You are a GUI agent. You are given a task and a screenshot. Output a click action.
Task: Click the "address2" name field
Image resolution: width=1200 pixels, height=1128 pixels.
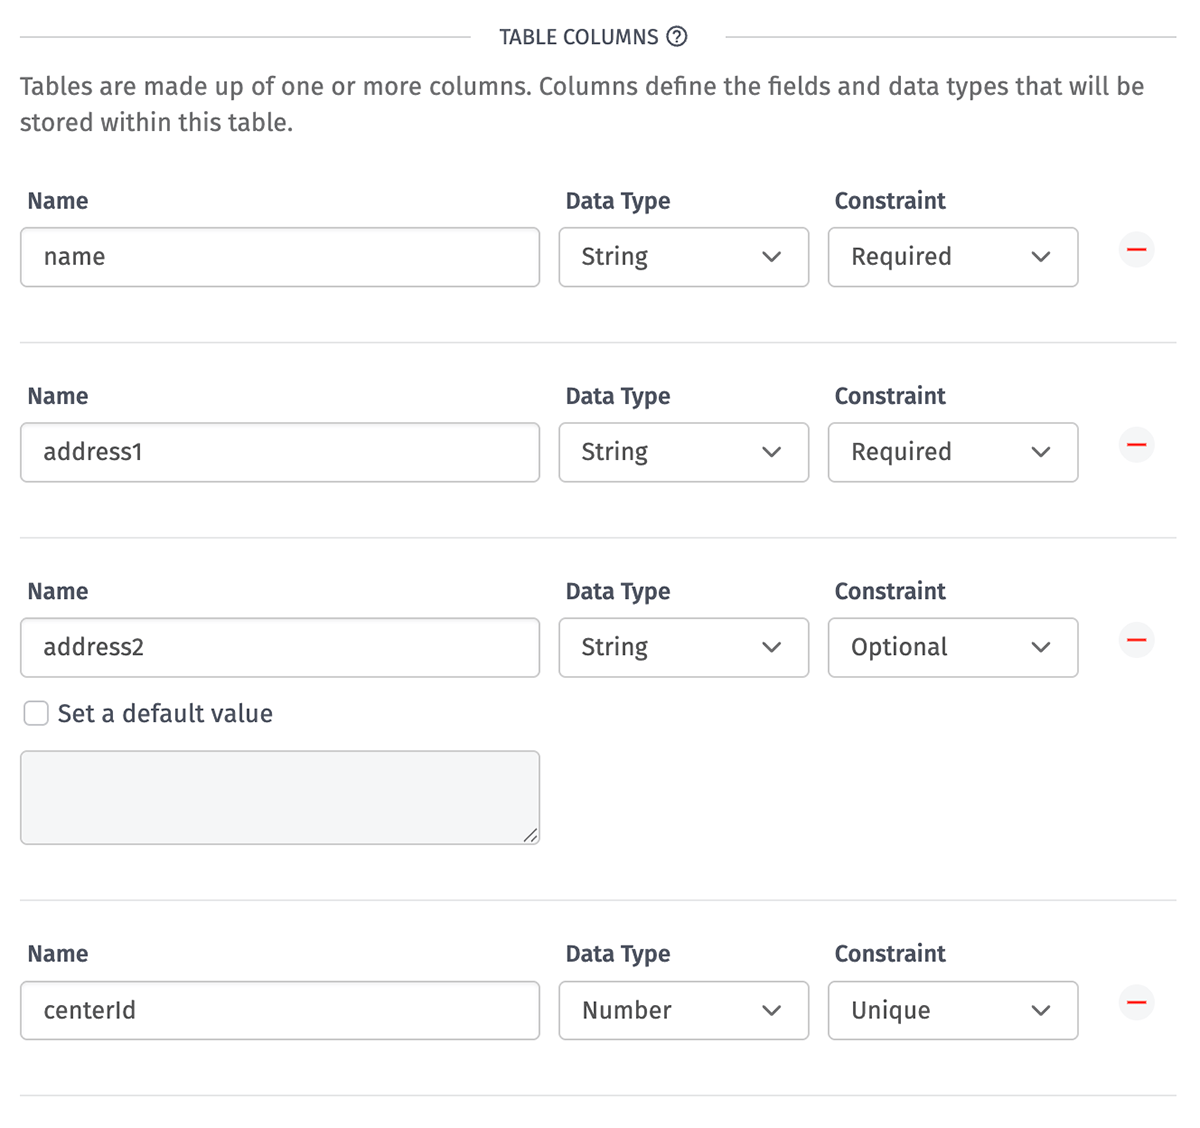(280, 647)
